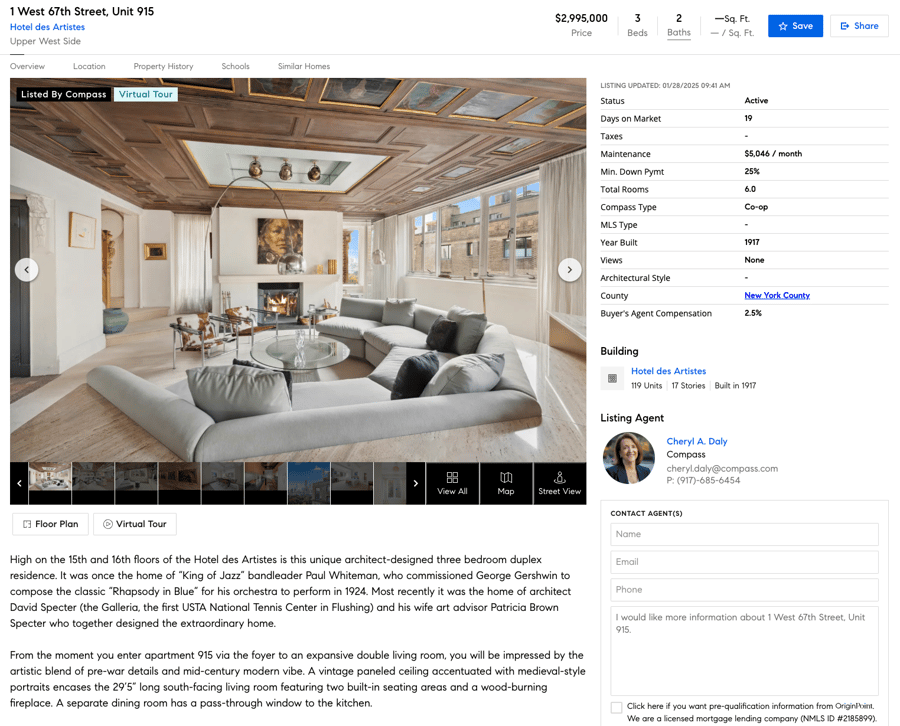Open View All photos grid
This screenshot has height=726, width=900.
pyautogui.click(x=452, y=483)
